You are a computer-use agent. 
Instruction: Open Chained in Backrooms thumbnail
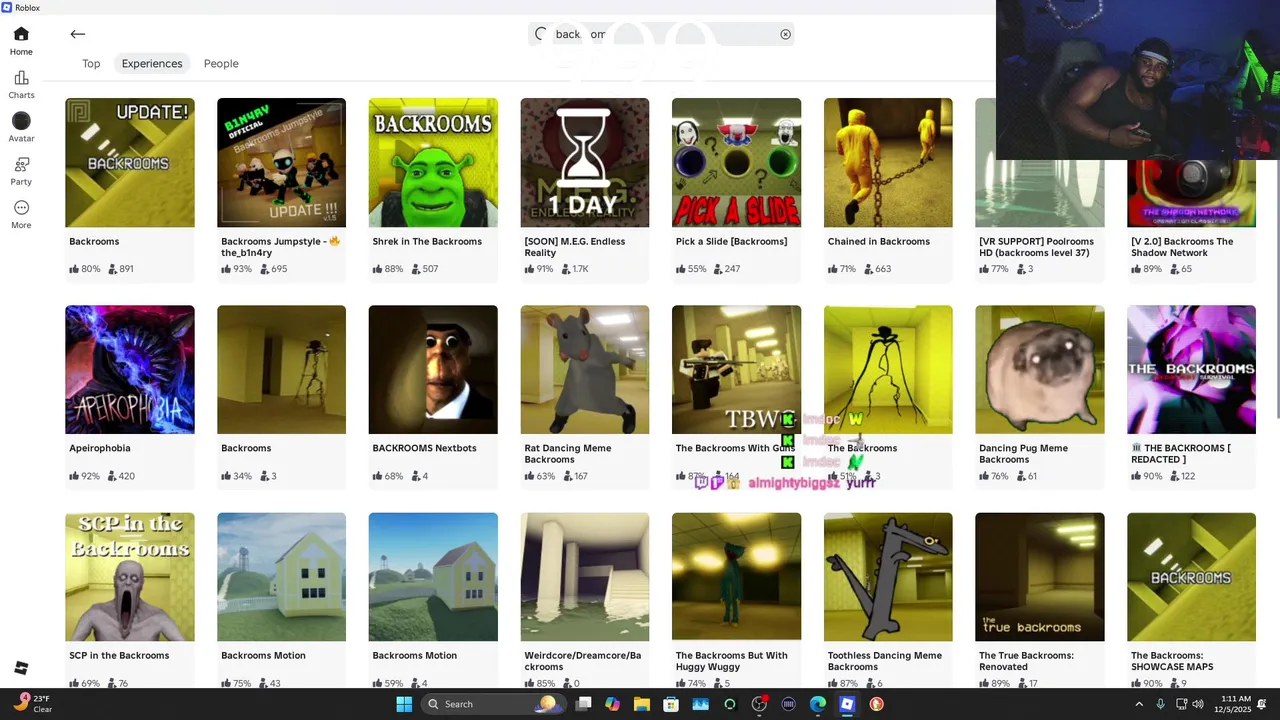point(888,162)
